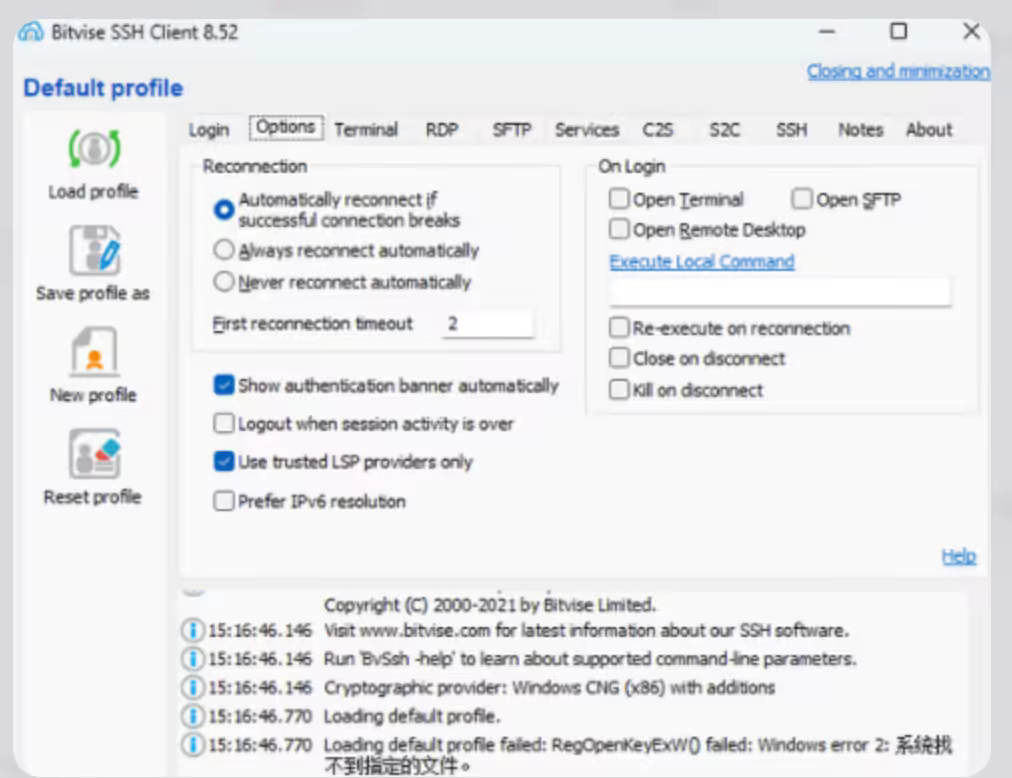This screenshot has height=778, width=1012.
Task: Select Automatically reconnect if successful connection breaks
Action: tap(224, 209)
